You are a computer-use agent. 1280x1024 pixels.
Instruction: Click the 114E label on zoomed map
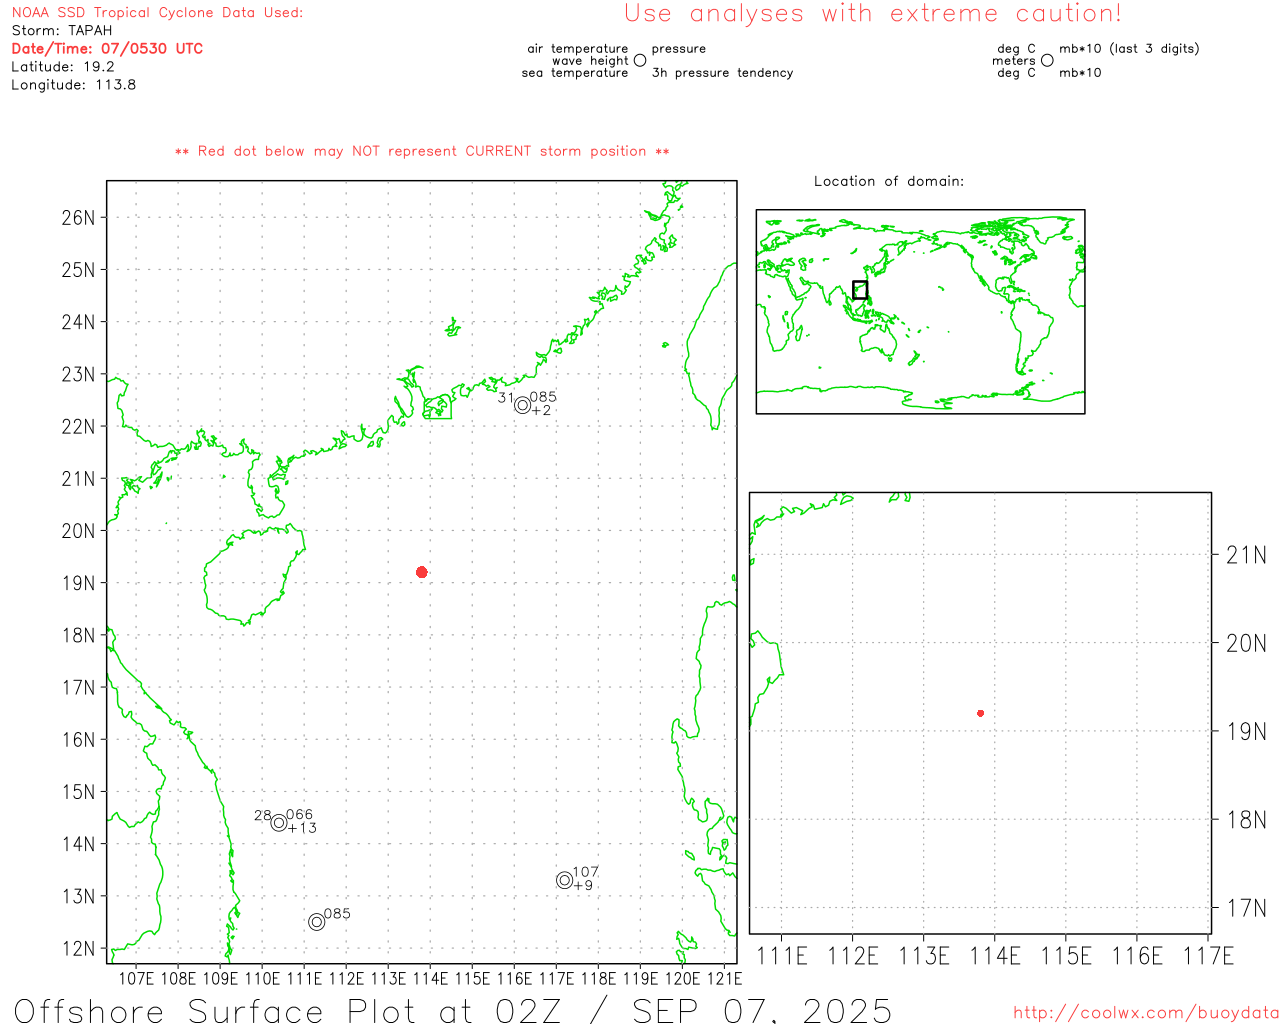[x=995, y=956]
